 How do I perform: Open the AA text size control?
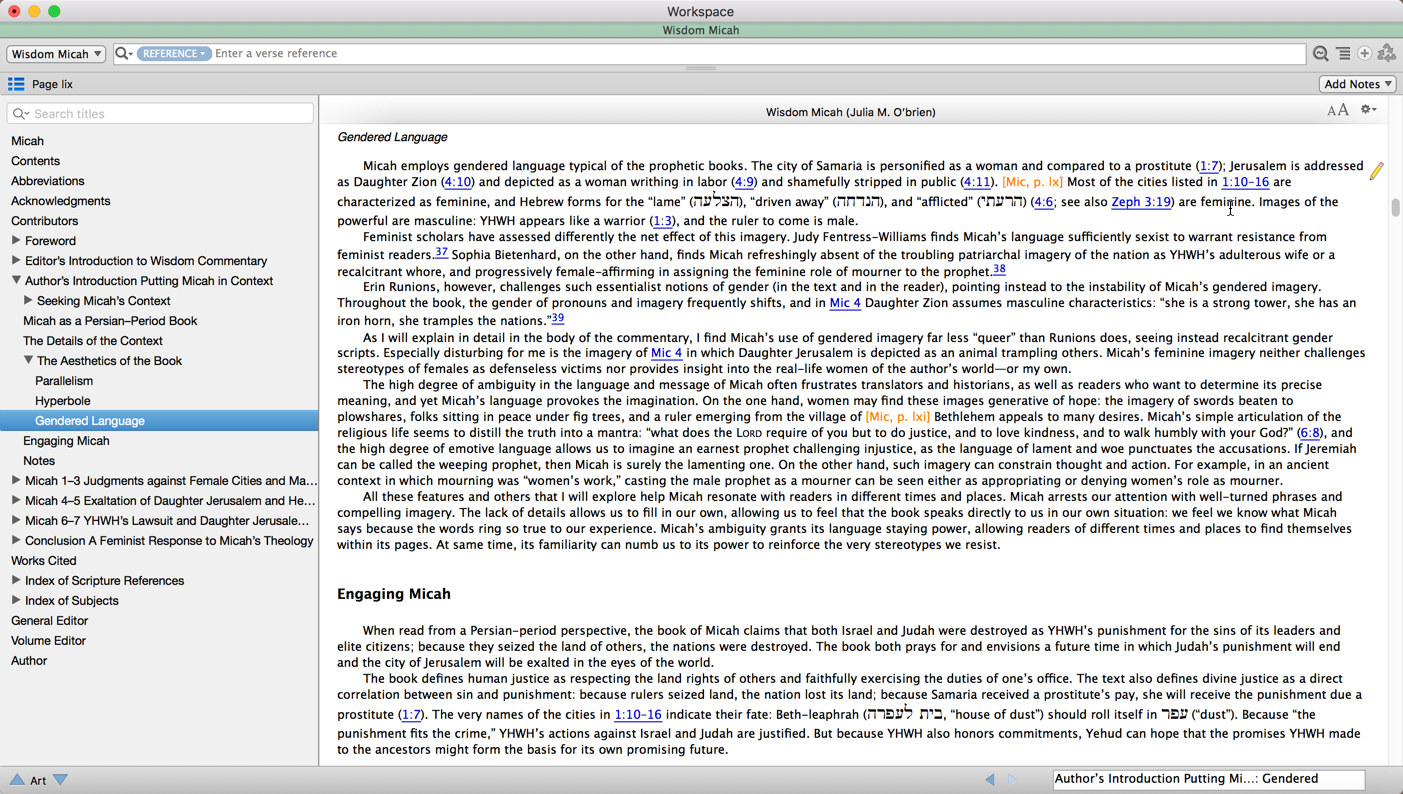(1338, 111)
